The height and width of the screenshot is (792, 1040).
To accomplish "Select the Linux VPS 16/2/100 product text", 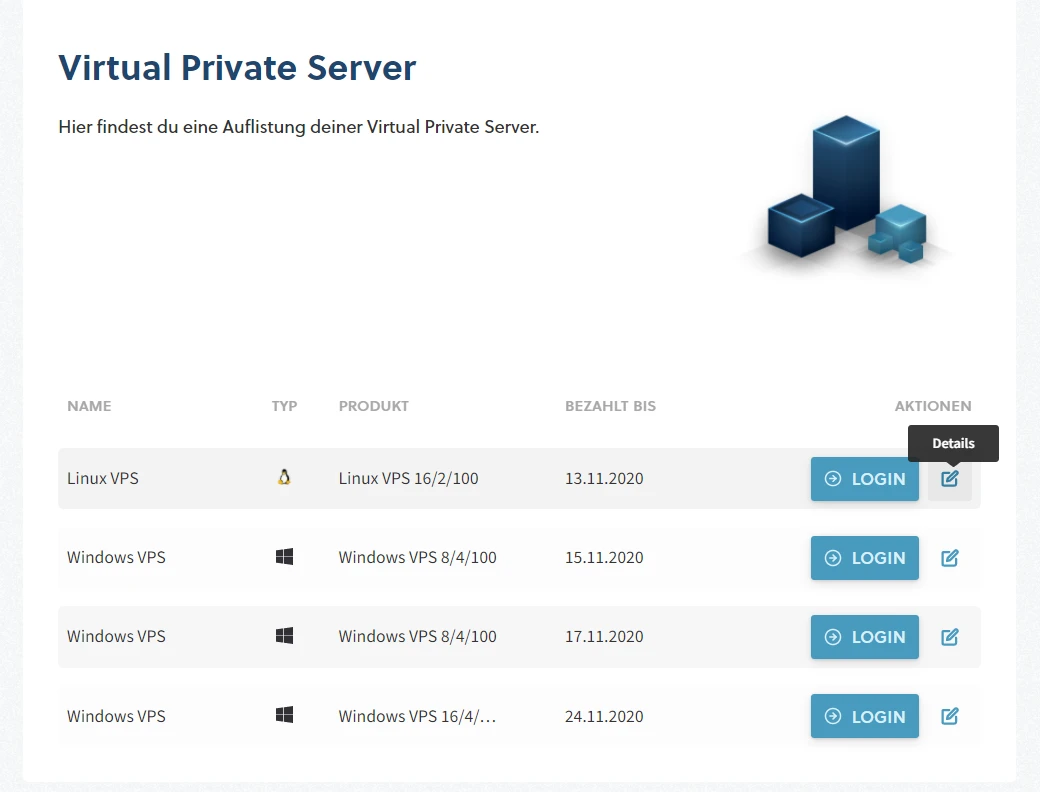I will point(408,478).
